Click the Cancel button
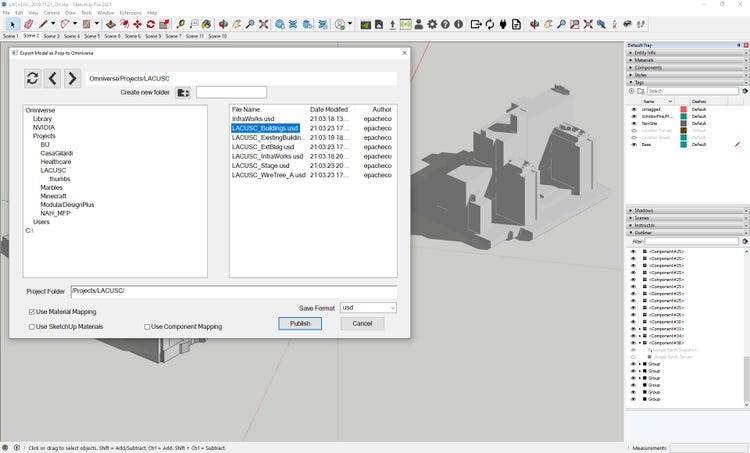750x453 pixels. click(362, 323)
